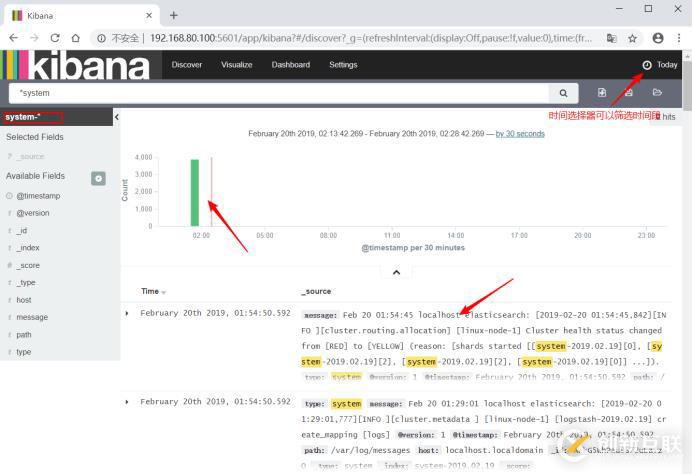Screen dimensions: 692x474
Task: Open the Settings tab
Action: [343, 64]
